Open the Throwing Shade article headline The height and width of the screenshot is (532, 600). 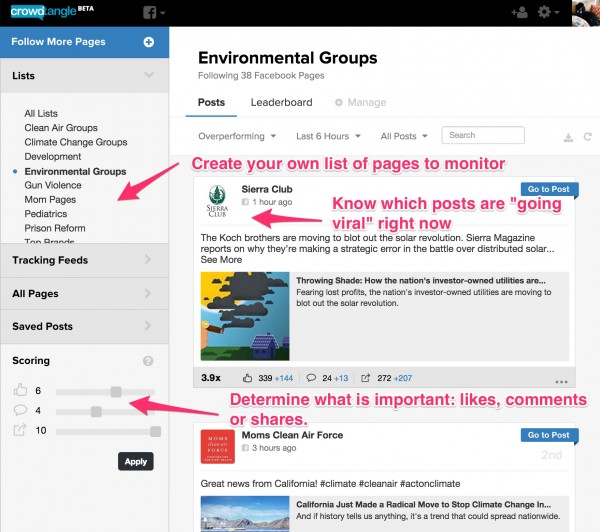[x=421, y=281]
